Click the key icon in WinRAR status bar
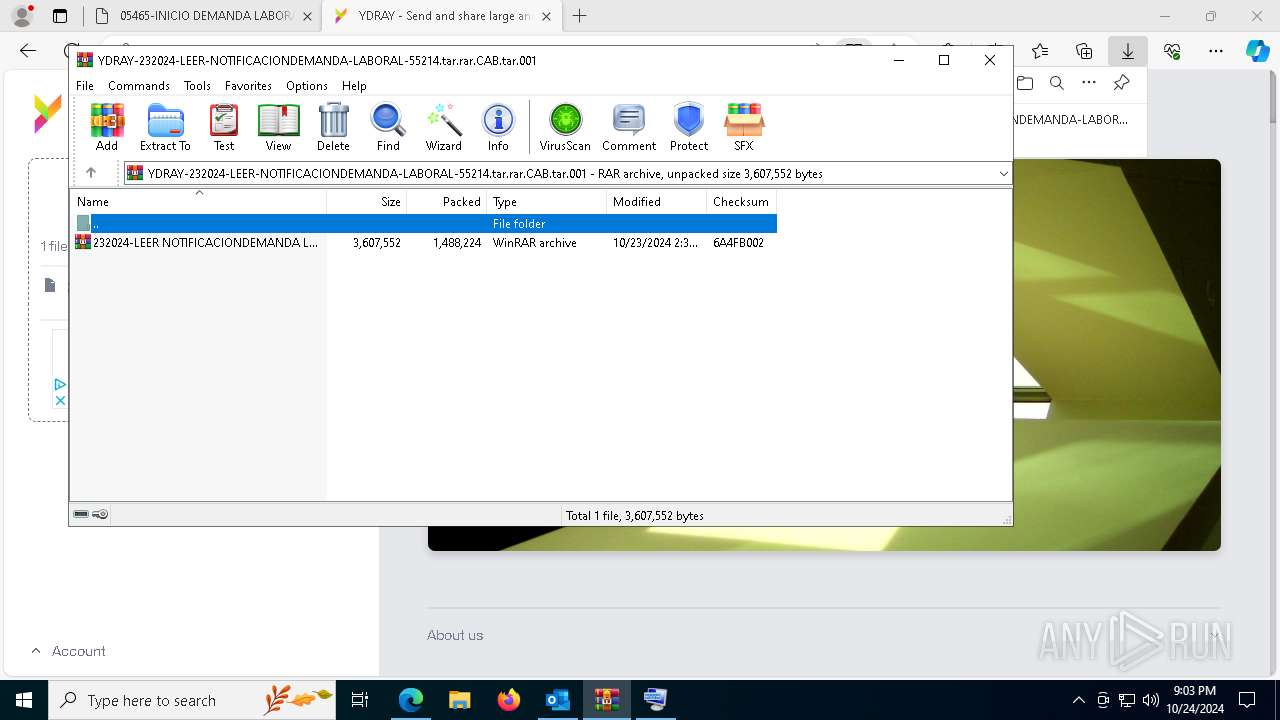The width and height of the screenshot is (1280, 720). click(x=100, y=515)
